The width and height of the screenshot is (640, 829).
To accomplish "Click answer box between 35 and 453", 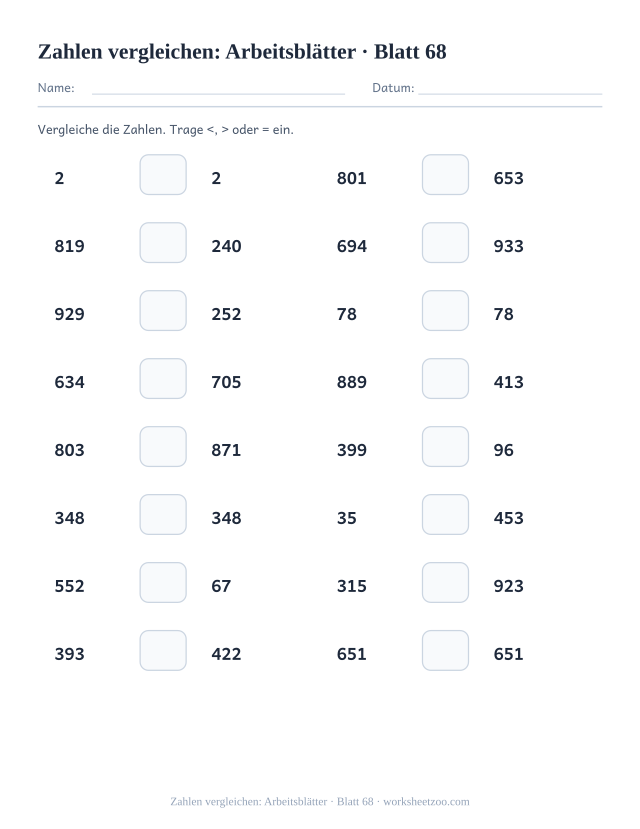I will (x=445, y=514).
